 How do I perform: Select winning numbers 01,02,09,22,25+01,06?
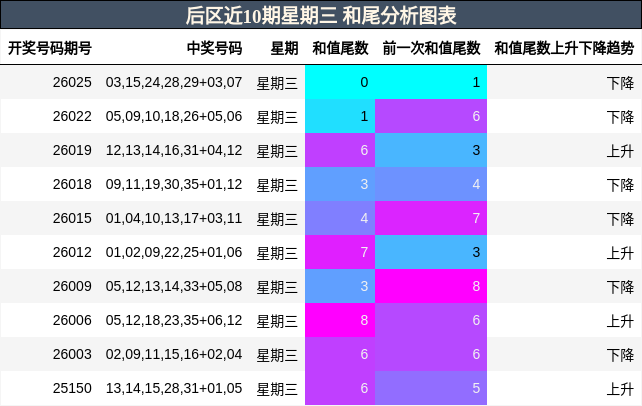pyautogui.click(x=174, y=252)
